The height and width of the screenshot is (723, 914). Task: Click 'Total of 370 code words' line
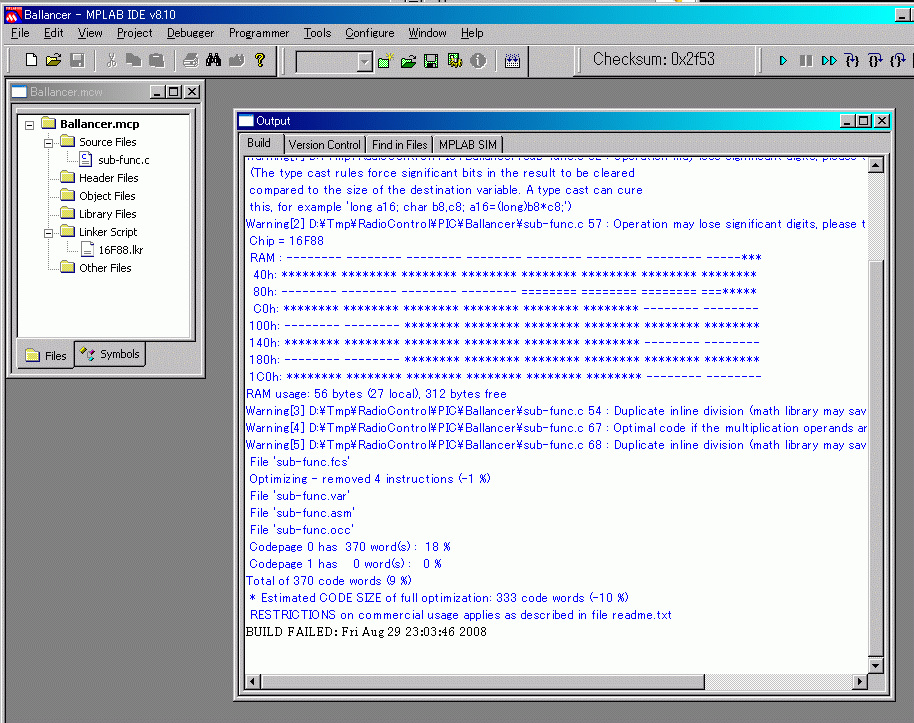(x=329, y=581)
